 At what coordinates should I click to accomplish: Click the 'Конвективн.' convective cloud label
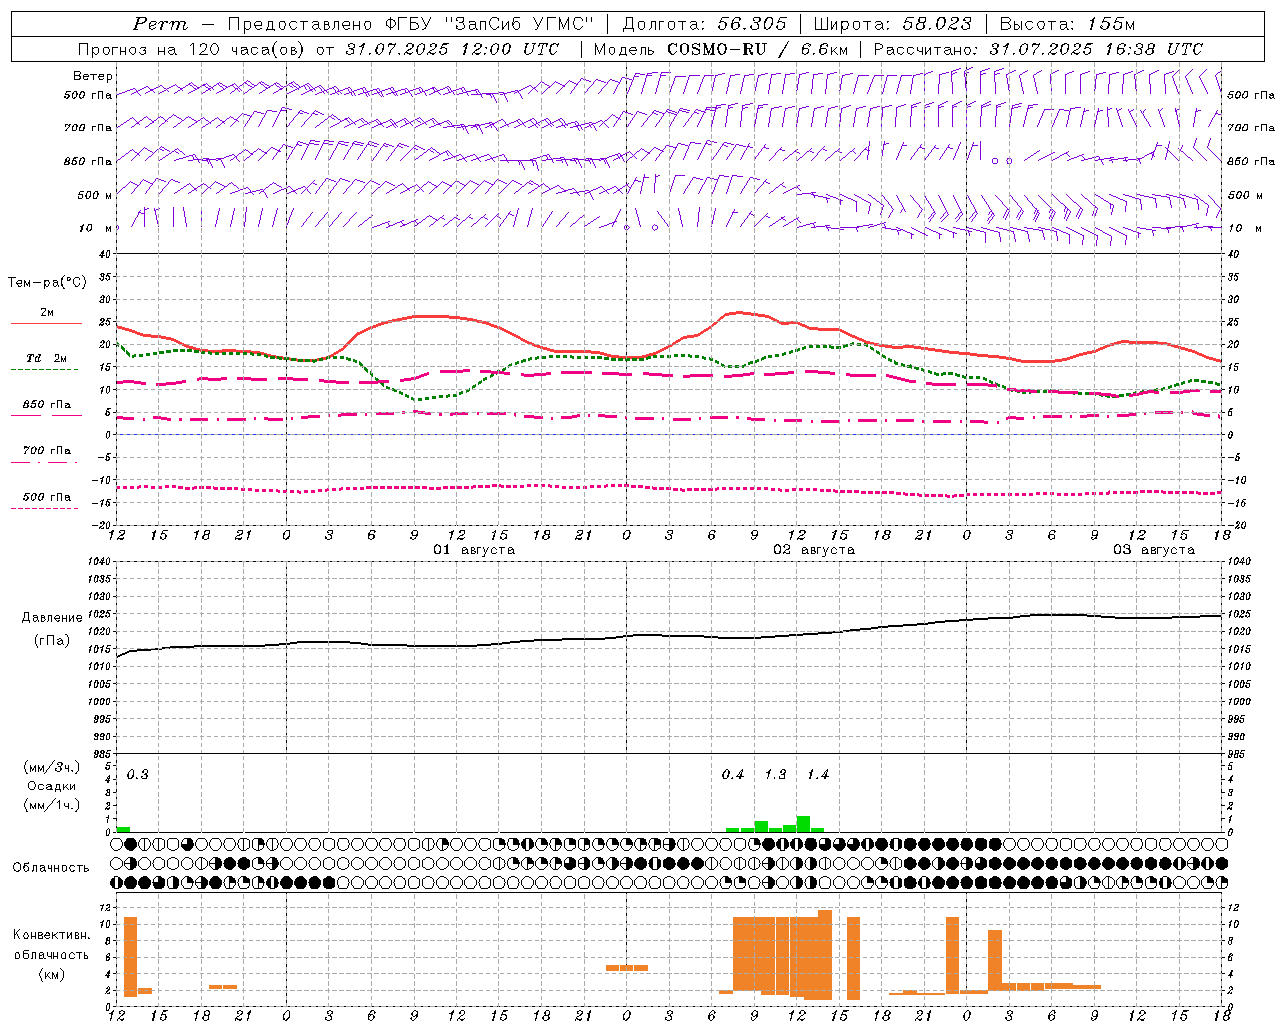[x=52, y=934]
